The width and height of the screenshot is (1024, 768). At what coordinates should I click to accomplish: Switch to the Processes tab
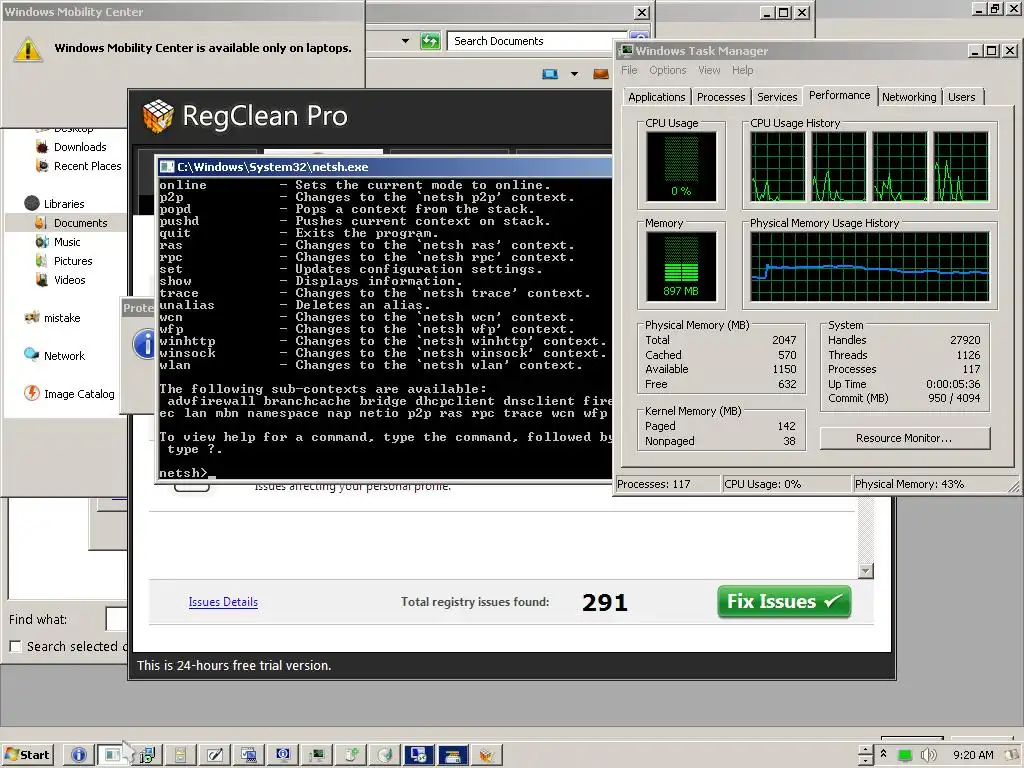[x=721, y=97]
